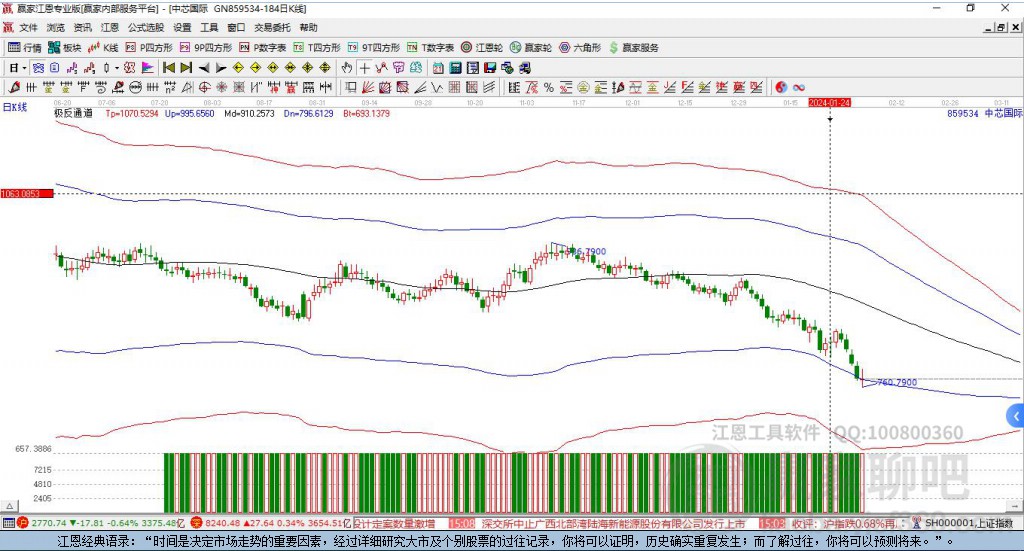
Task: Click the 极反通道 indicator label
Action: tap(74, 114)
